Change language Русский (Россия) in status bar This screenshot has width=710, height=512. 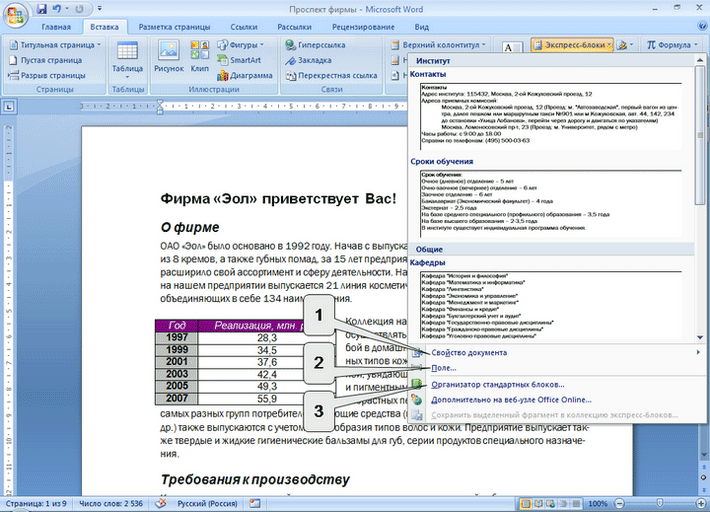[207, 503]
